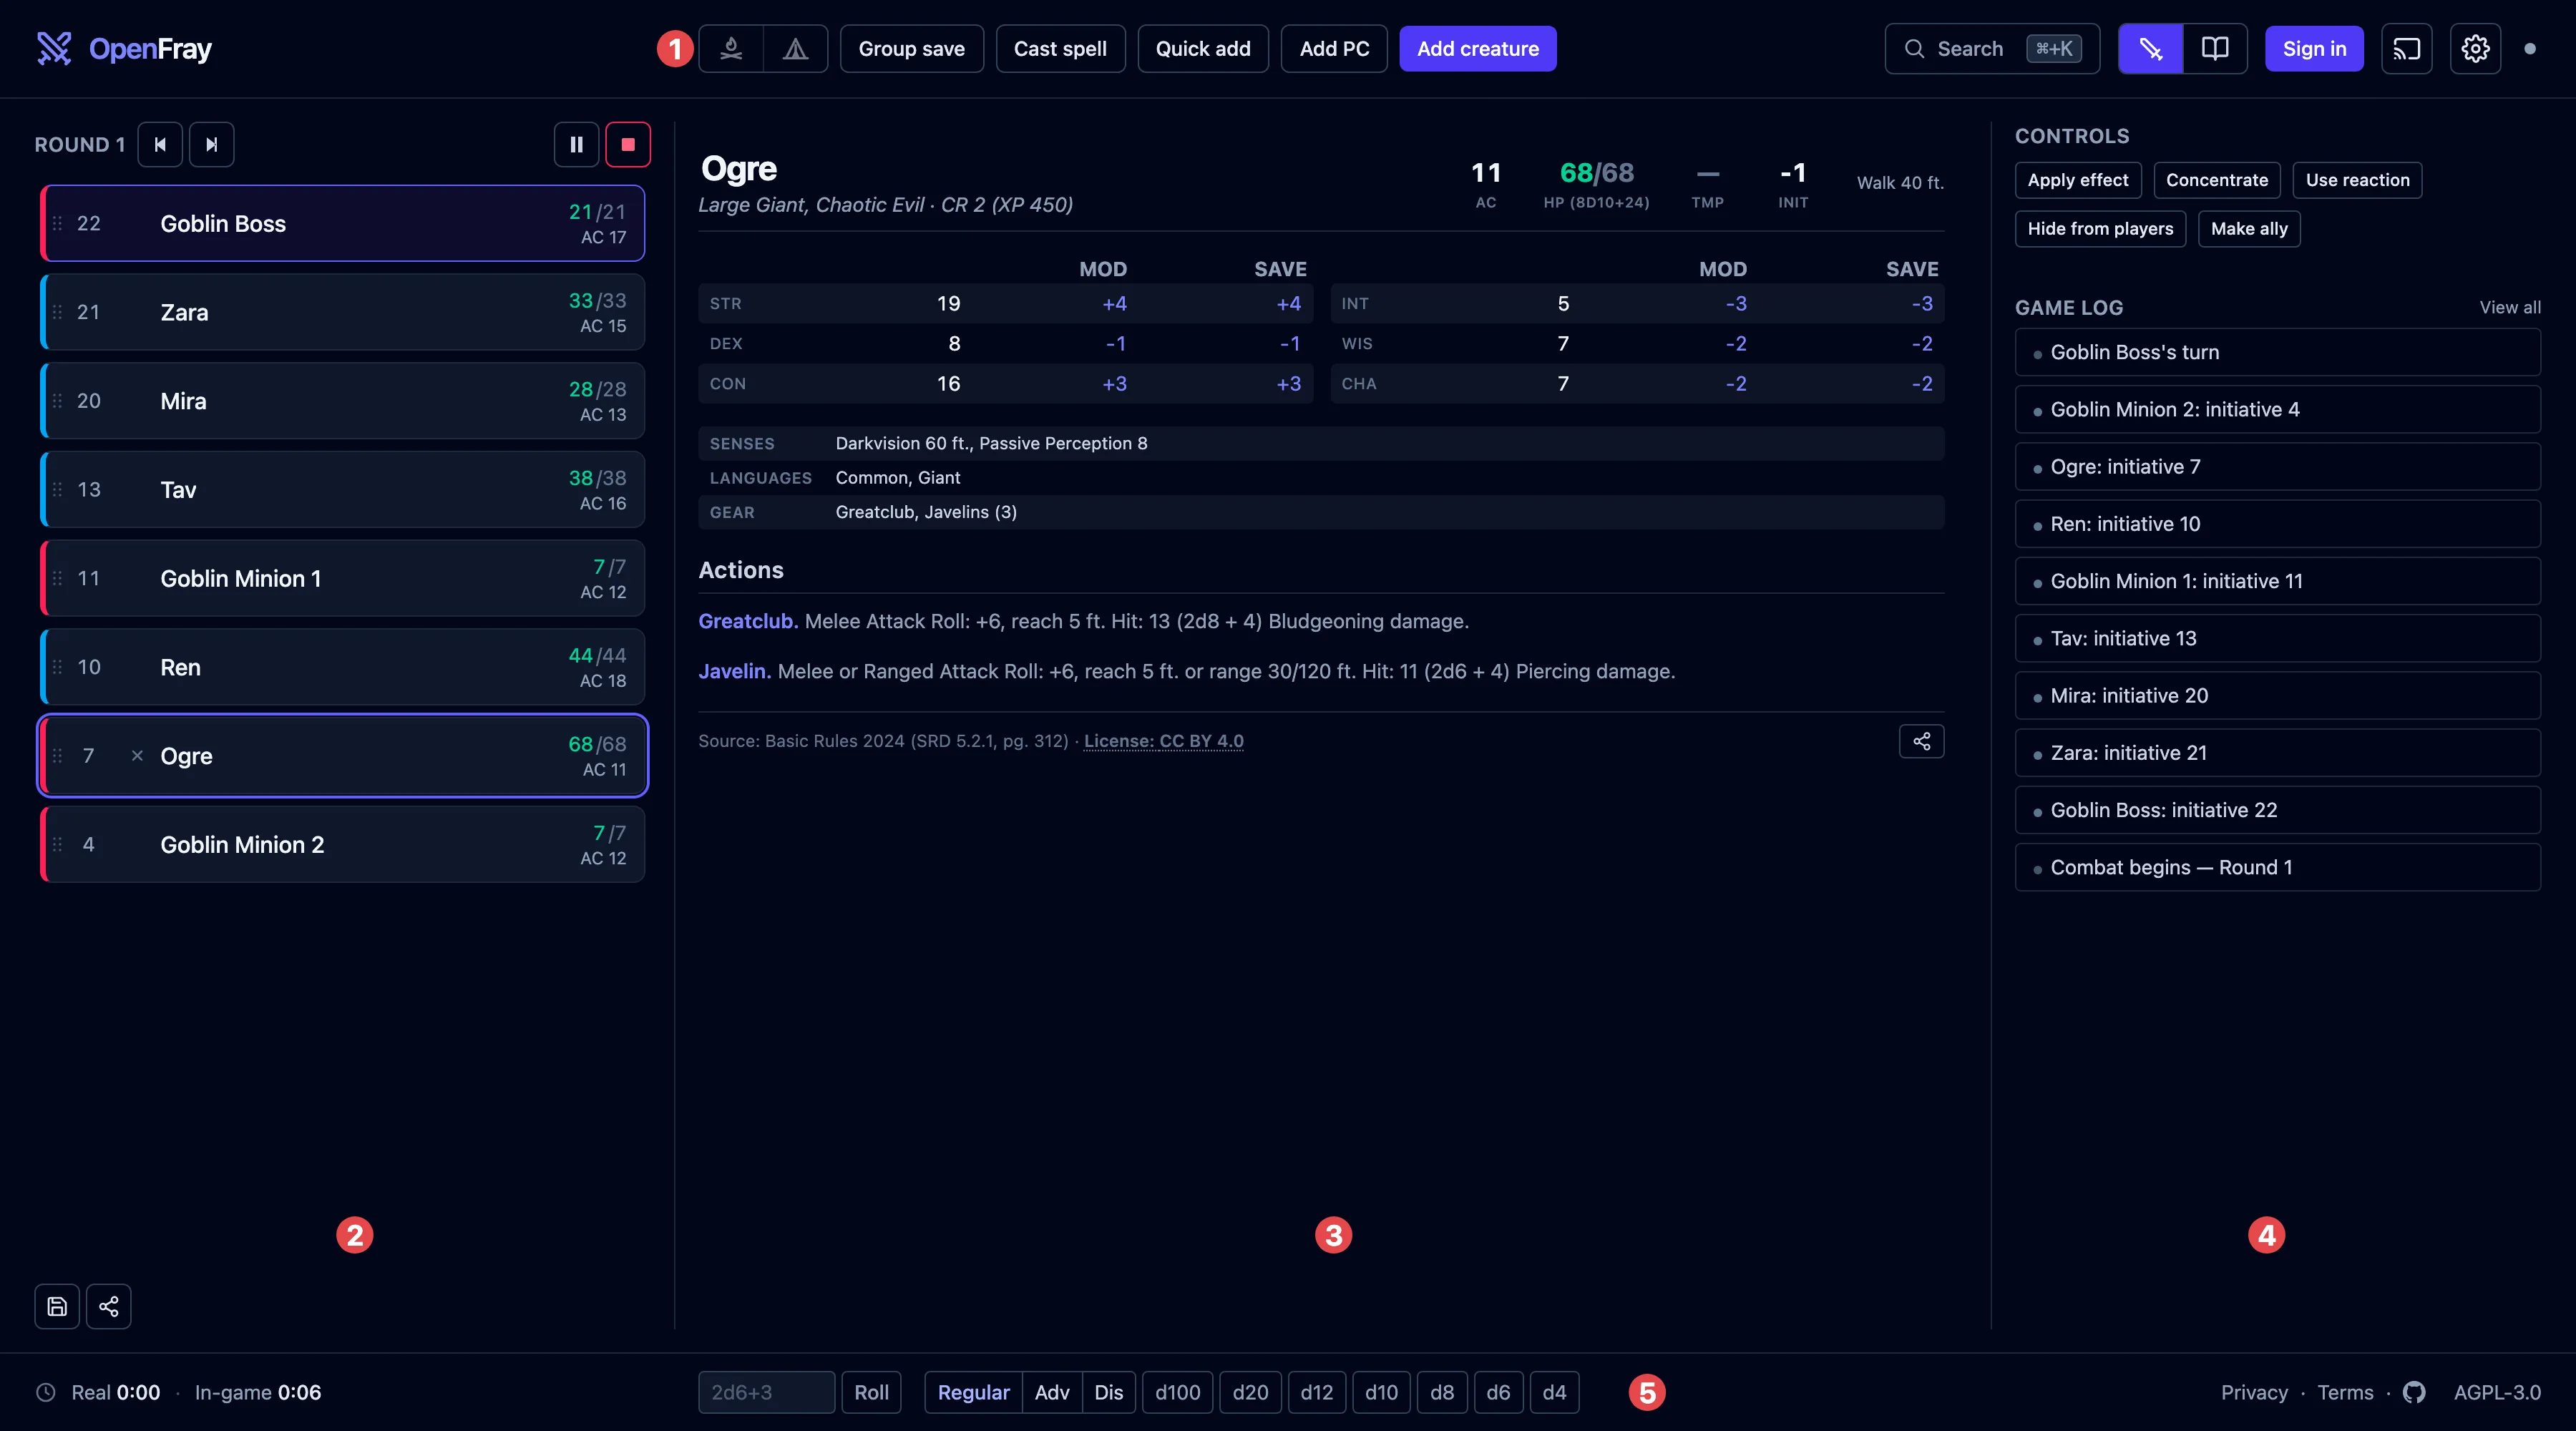Image resolution: width=2576 pixels, height=1431 pixels.
Task: Click Group save button
Action: [911, 48]
